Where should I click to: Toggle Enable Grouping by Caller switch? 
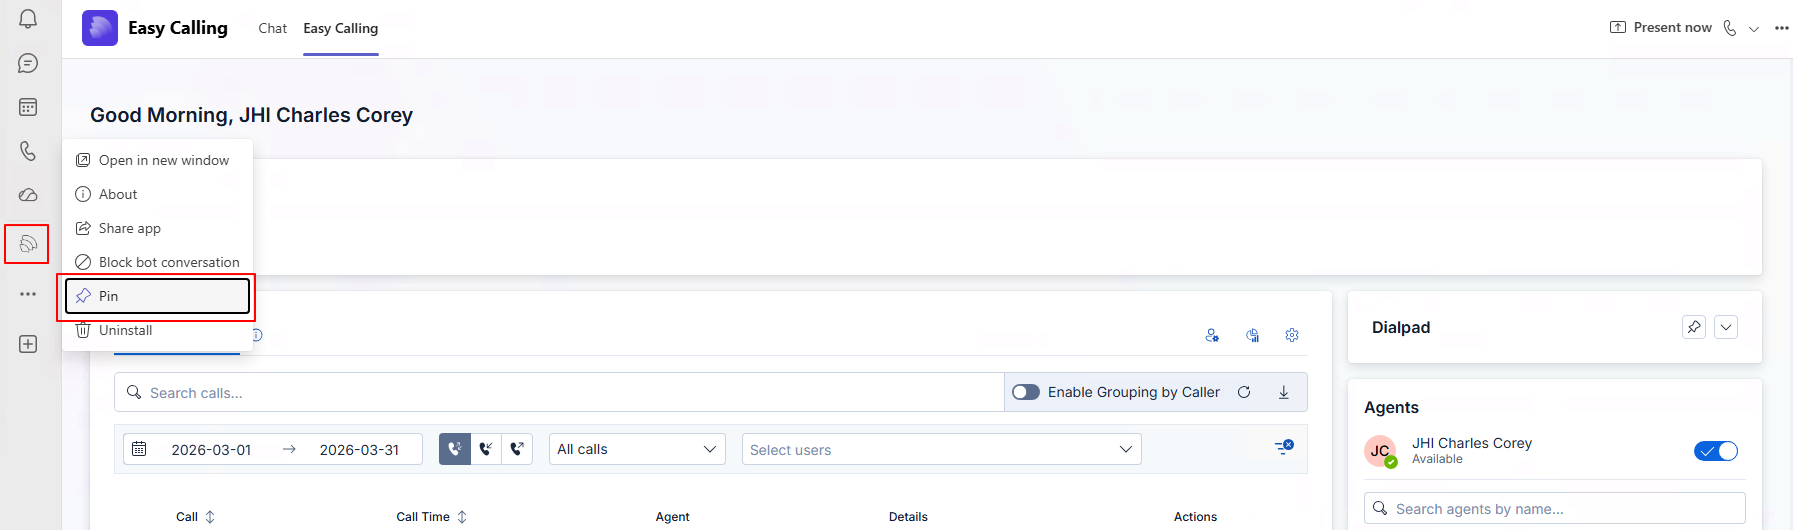(x=1026, y=392)
